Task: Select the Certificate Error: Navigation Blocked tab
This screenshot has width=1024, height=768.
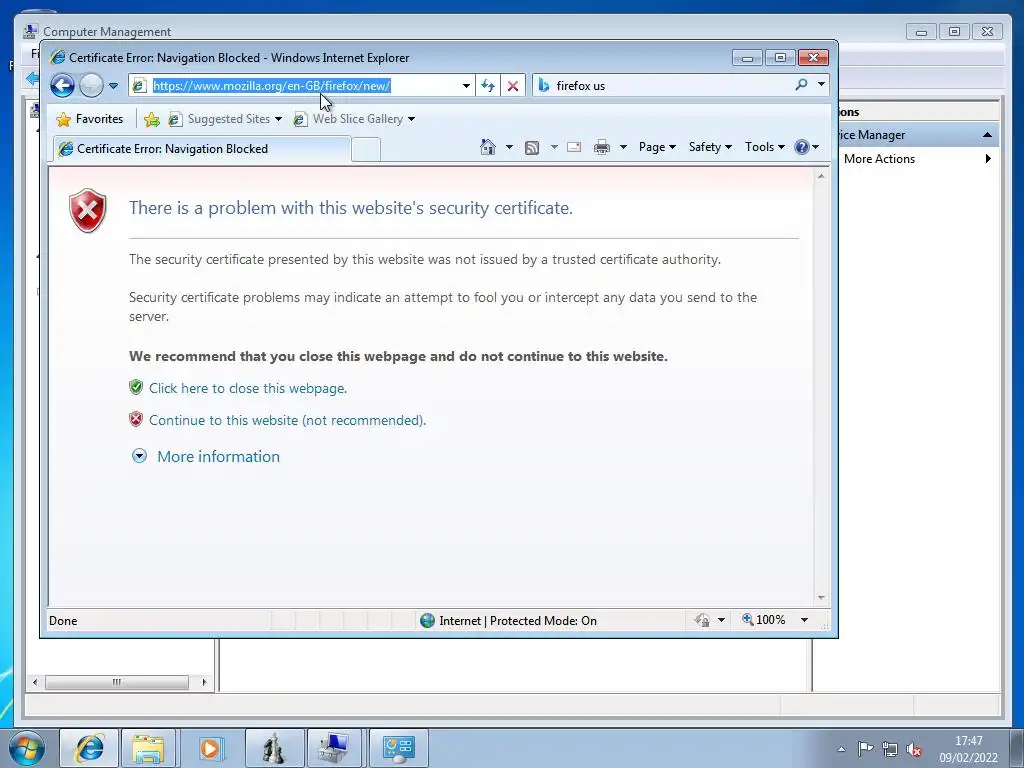Action: click(x=202, y=149)
